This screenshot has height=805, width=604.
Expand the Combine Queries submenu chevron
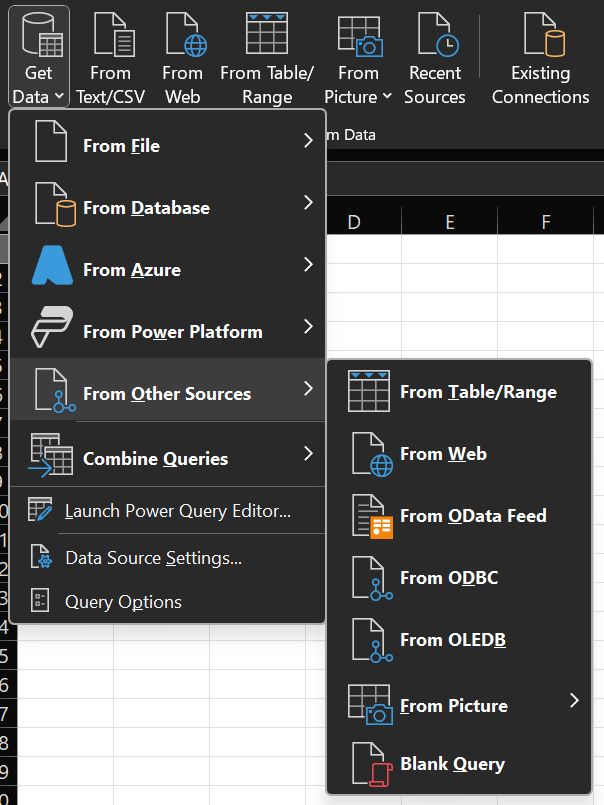click(x=308, y=453)
